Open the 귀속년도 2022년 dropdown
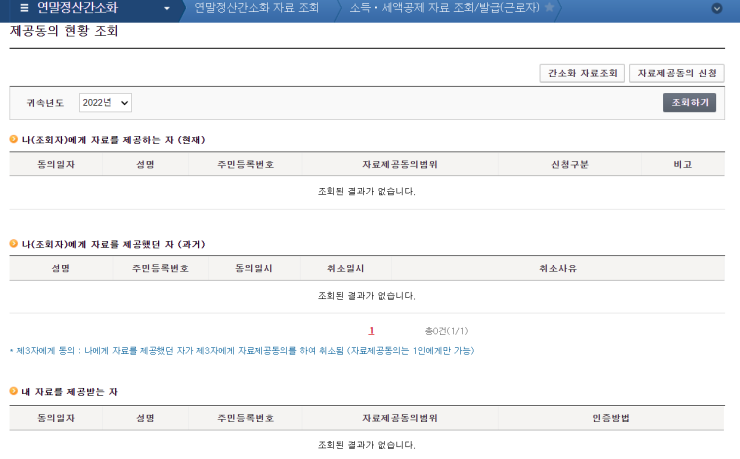 [x=105, y=103]
